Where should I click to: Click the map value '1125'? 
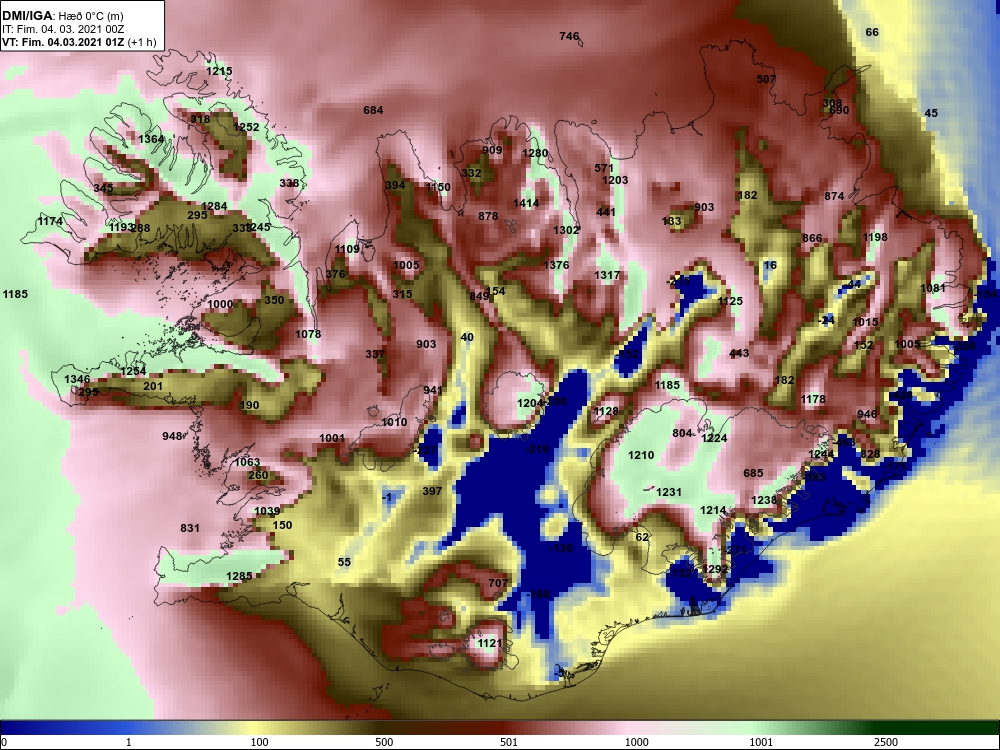pyautogui.click(x=730, y=301)
